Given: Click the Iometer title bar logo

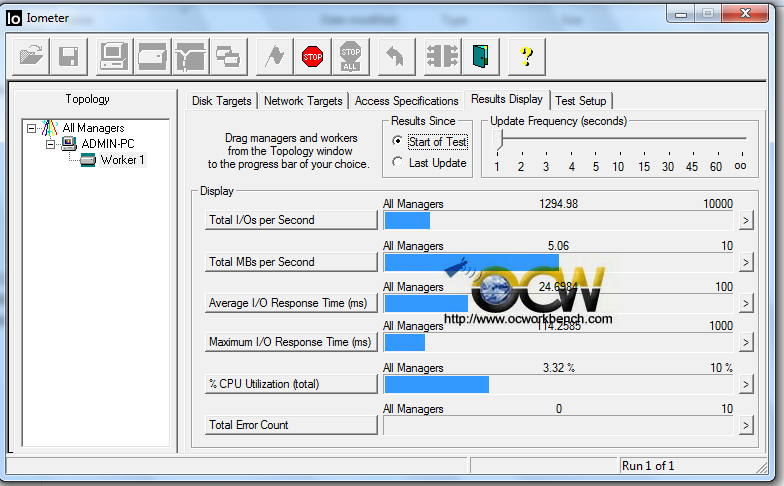Looking at the screenshot, I should pos(14,18).
